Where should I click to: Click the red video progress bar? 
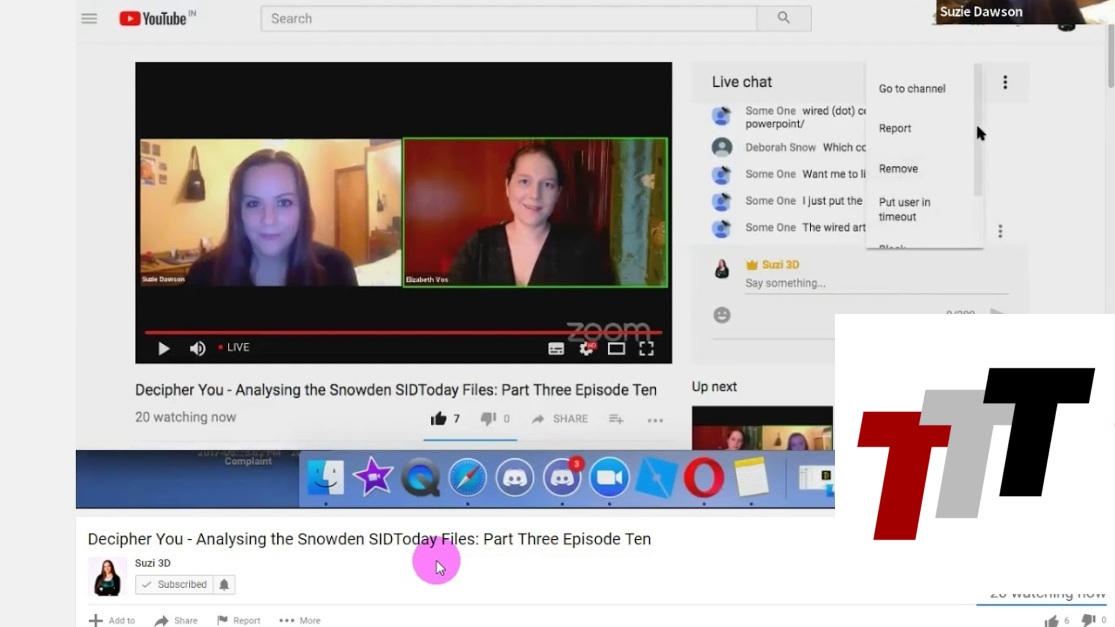pos(400,332)
